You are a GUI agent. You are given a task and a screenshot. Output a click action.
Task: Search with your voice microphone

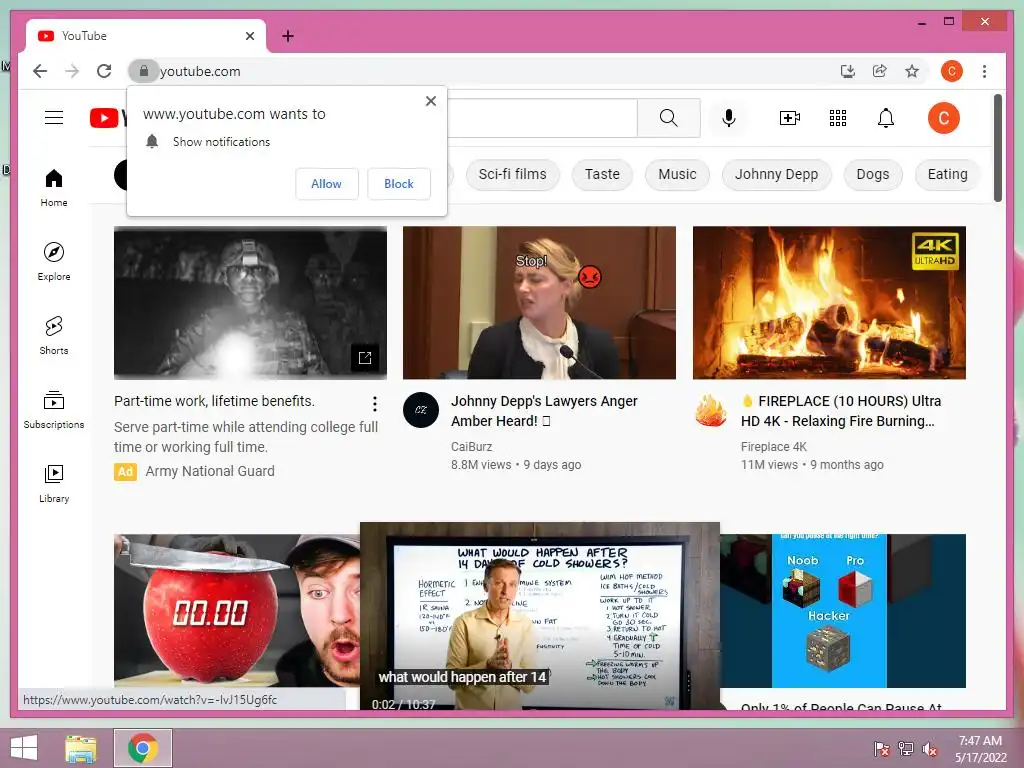(x=729, y=118)
